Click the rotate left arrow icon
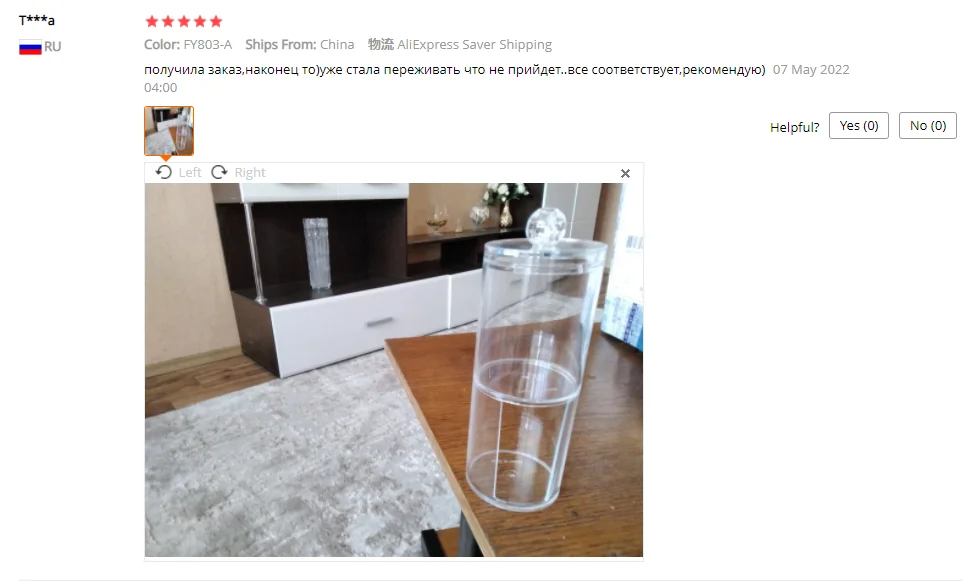Viewport: 964px width, 583px height. coord(164,172)
